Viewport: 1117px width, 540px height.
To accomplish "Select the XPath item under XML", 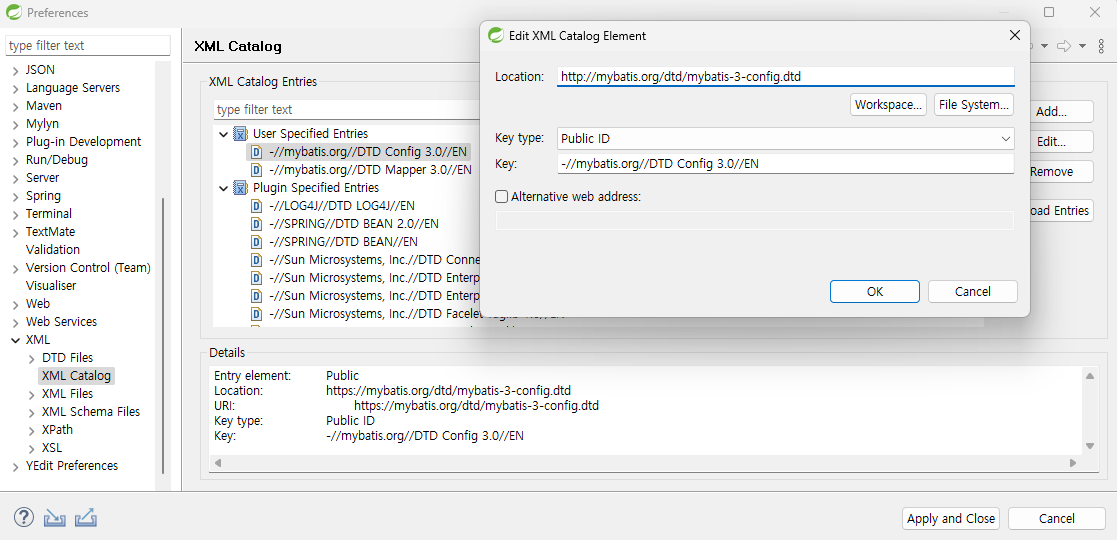I will [x=57, y=430].
